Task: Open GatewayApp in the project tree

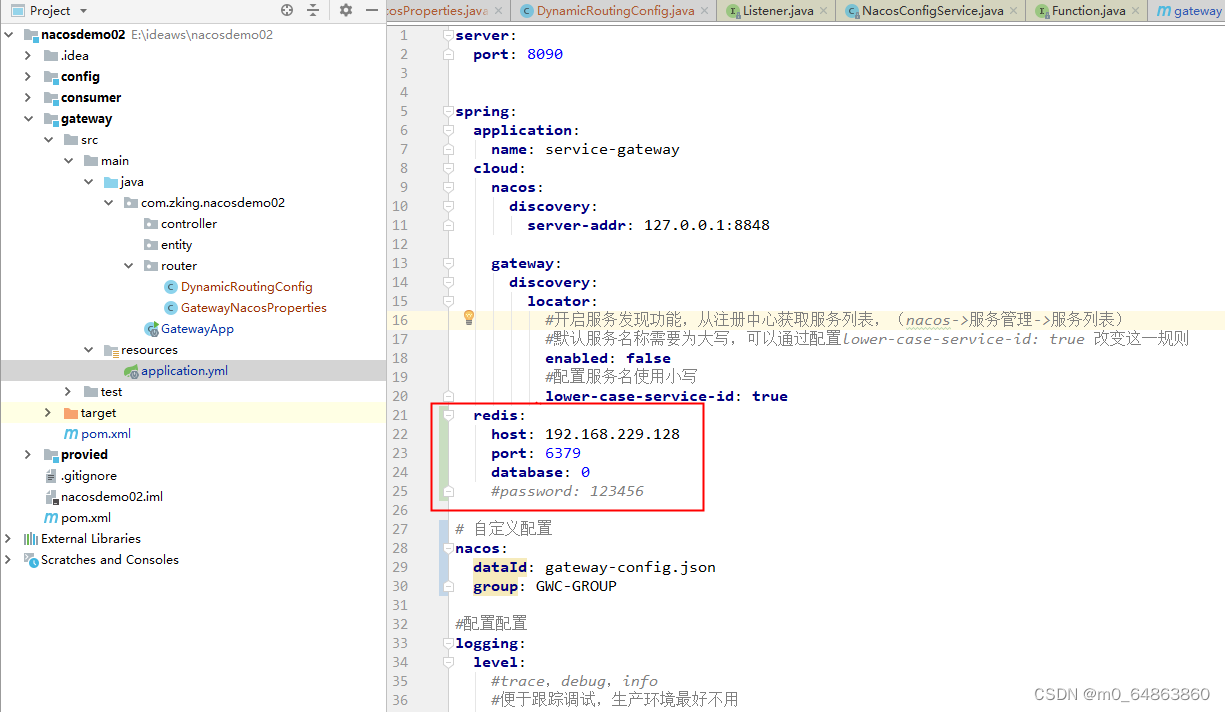Action: click(197, 329)
